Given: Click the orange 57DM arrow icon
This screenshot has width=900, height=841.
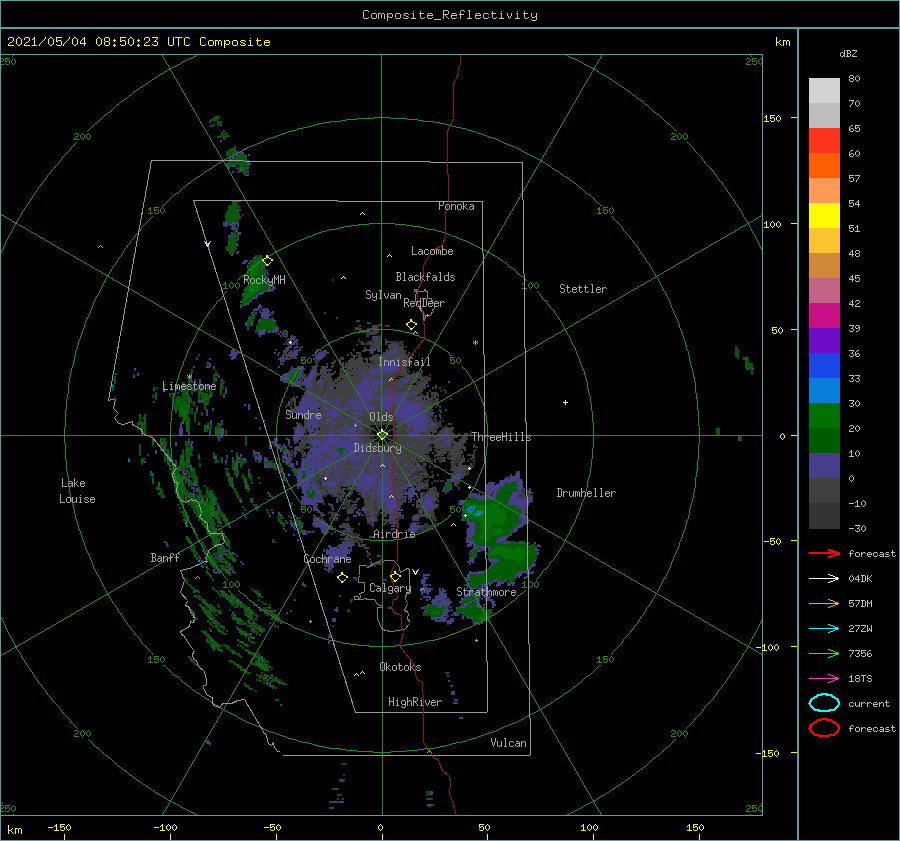Looking at the screenshot, I should click(x=824, y=603).
